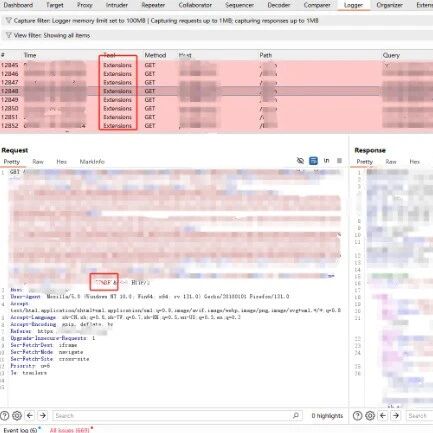The image size is (433, 433).
Task: Open the MarkInfo tab in Request
Action: 92,162
